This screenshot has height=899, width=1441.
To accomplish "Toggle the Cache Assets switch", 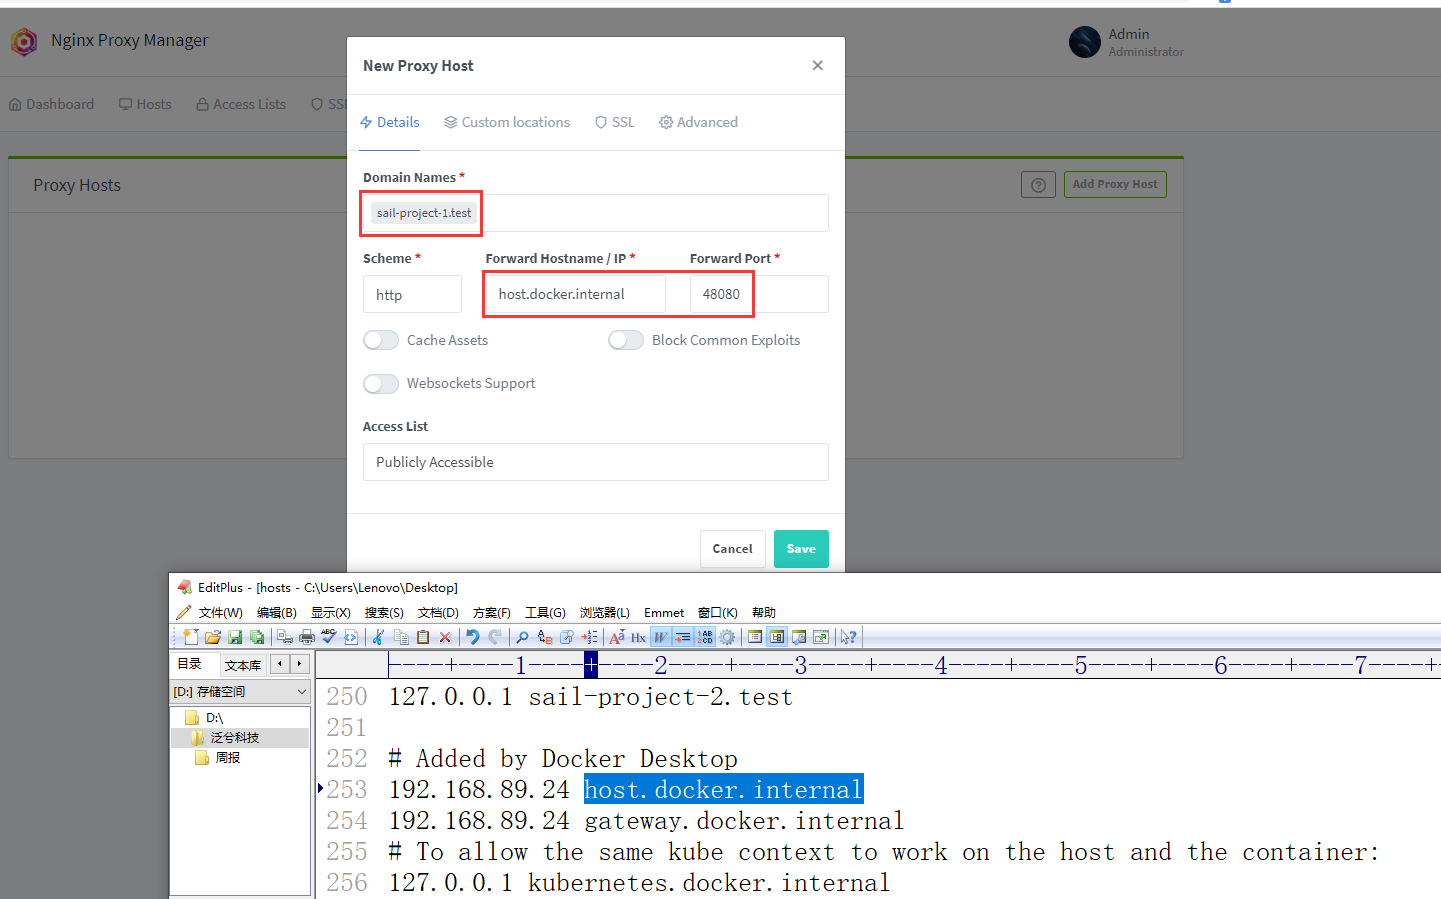I will (381, 340).
